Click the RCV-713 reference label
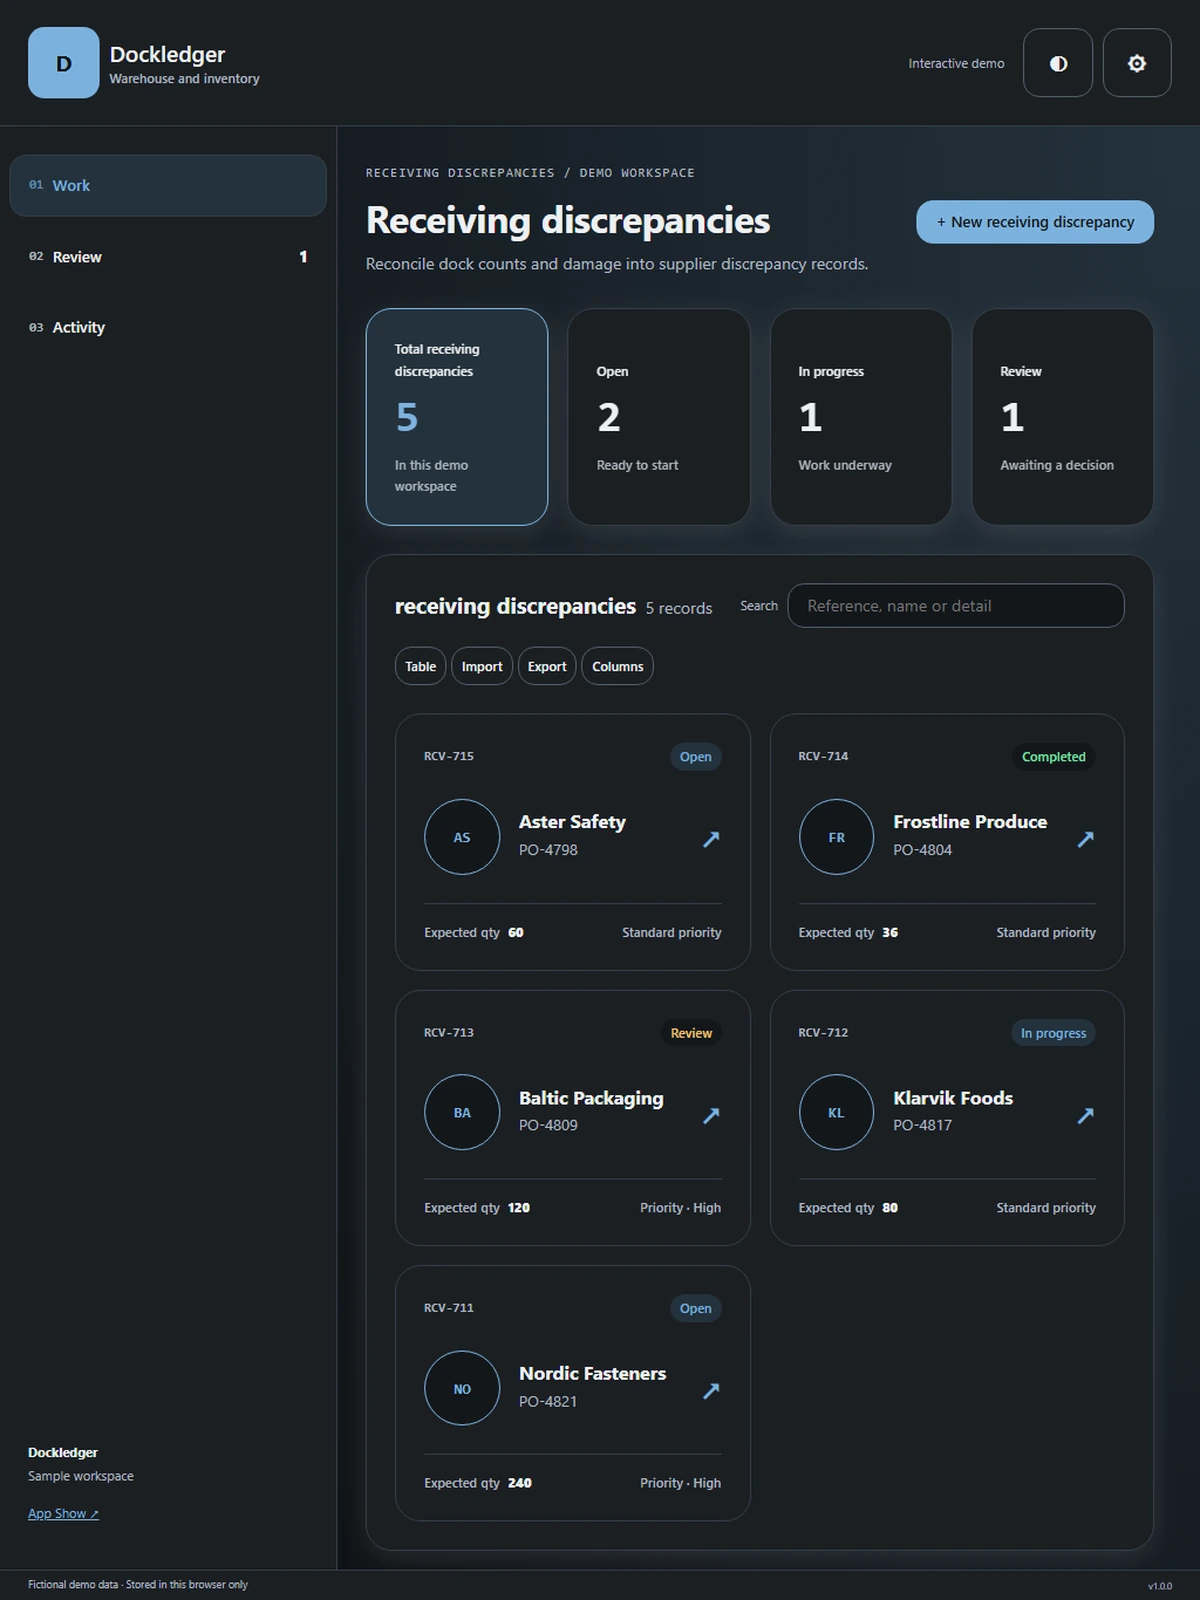The height and width of the screenshot is (1600, 1200). [449, 1032]
